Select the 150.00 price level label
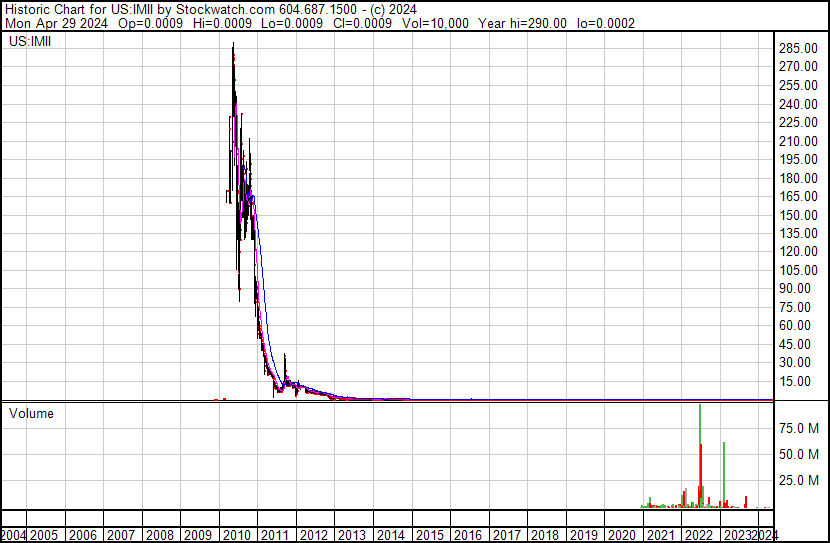 coord(799,215)
